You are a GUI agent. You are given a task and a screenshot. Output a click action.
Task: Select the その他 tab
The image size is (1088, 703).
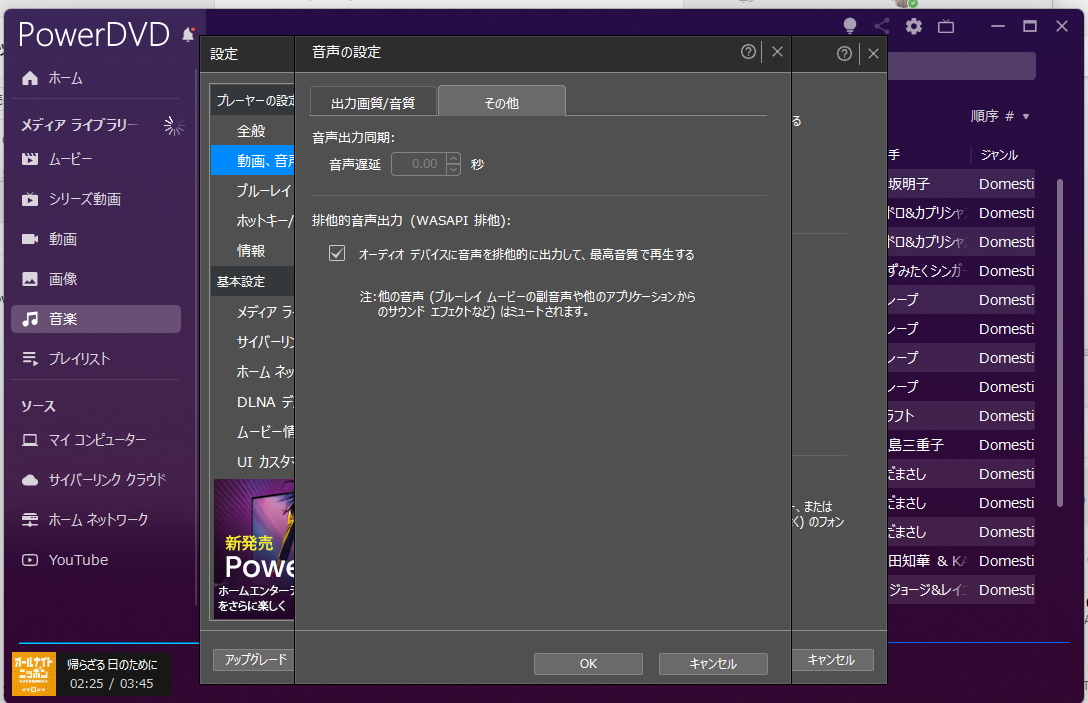point(501,102)
